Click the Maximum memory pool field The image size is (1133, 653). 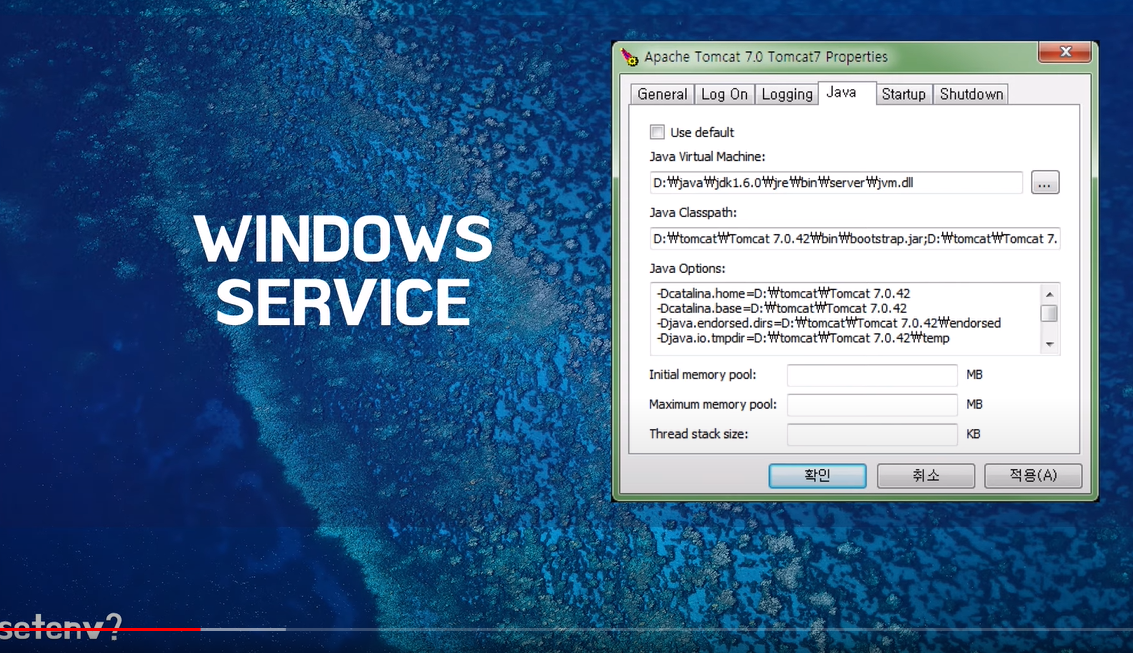872,405
